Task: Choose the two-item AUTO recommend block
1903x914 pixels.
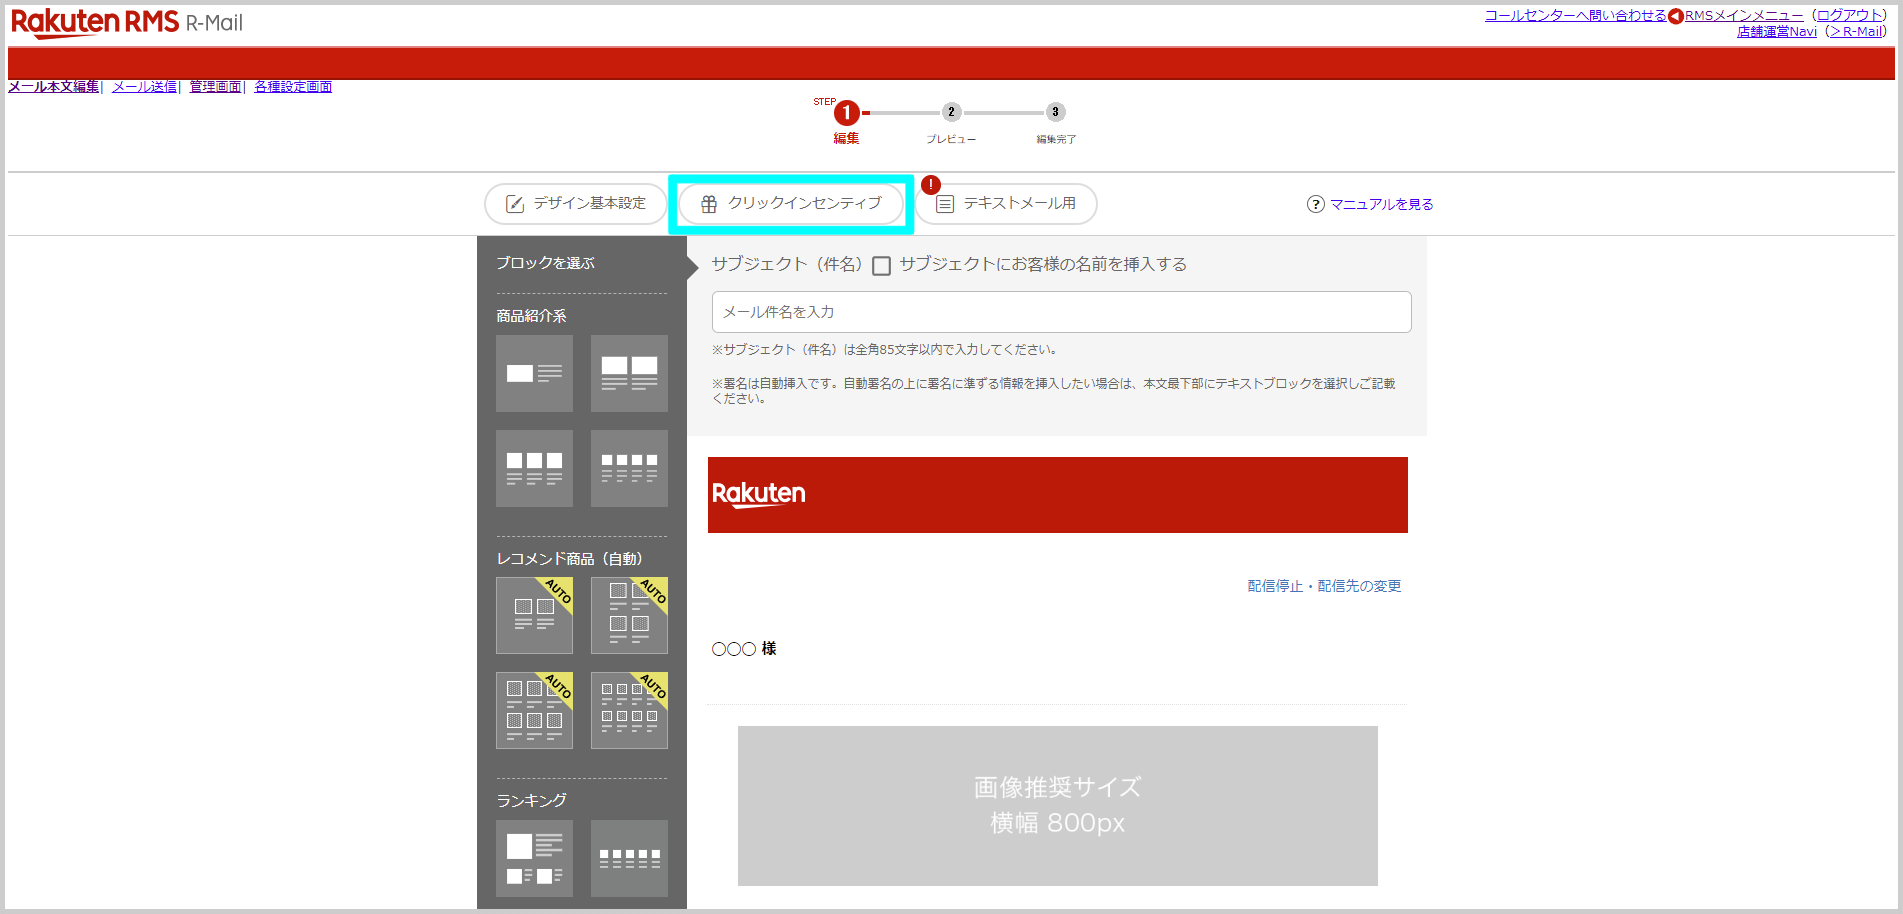Action: [x=534, y=615]
